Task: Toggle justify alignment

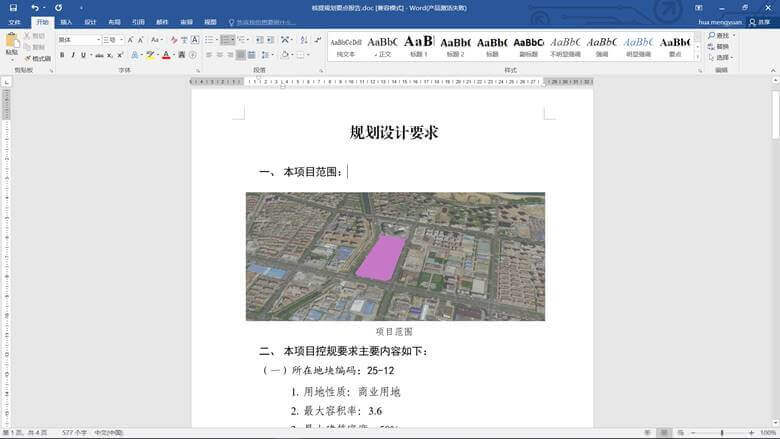Action: pyautogui.click(x=241, y=55)
